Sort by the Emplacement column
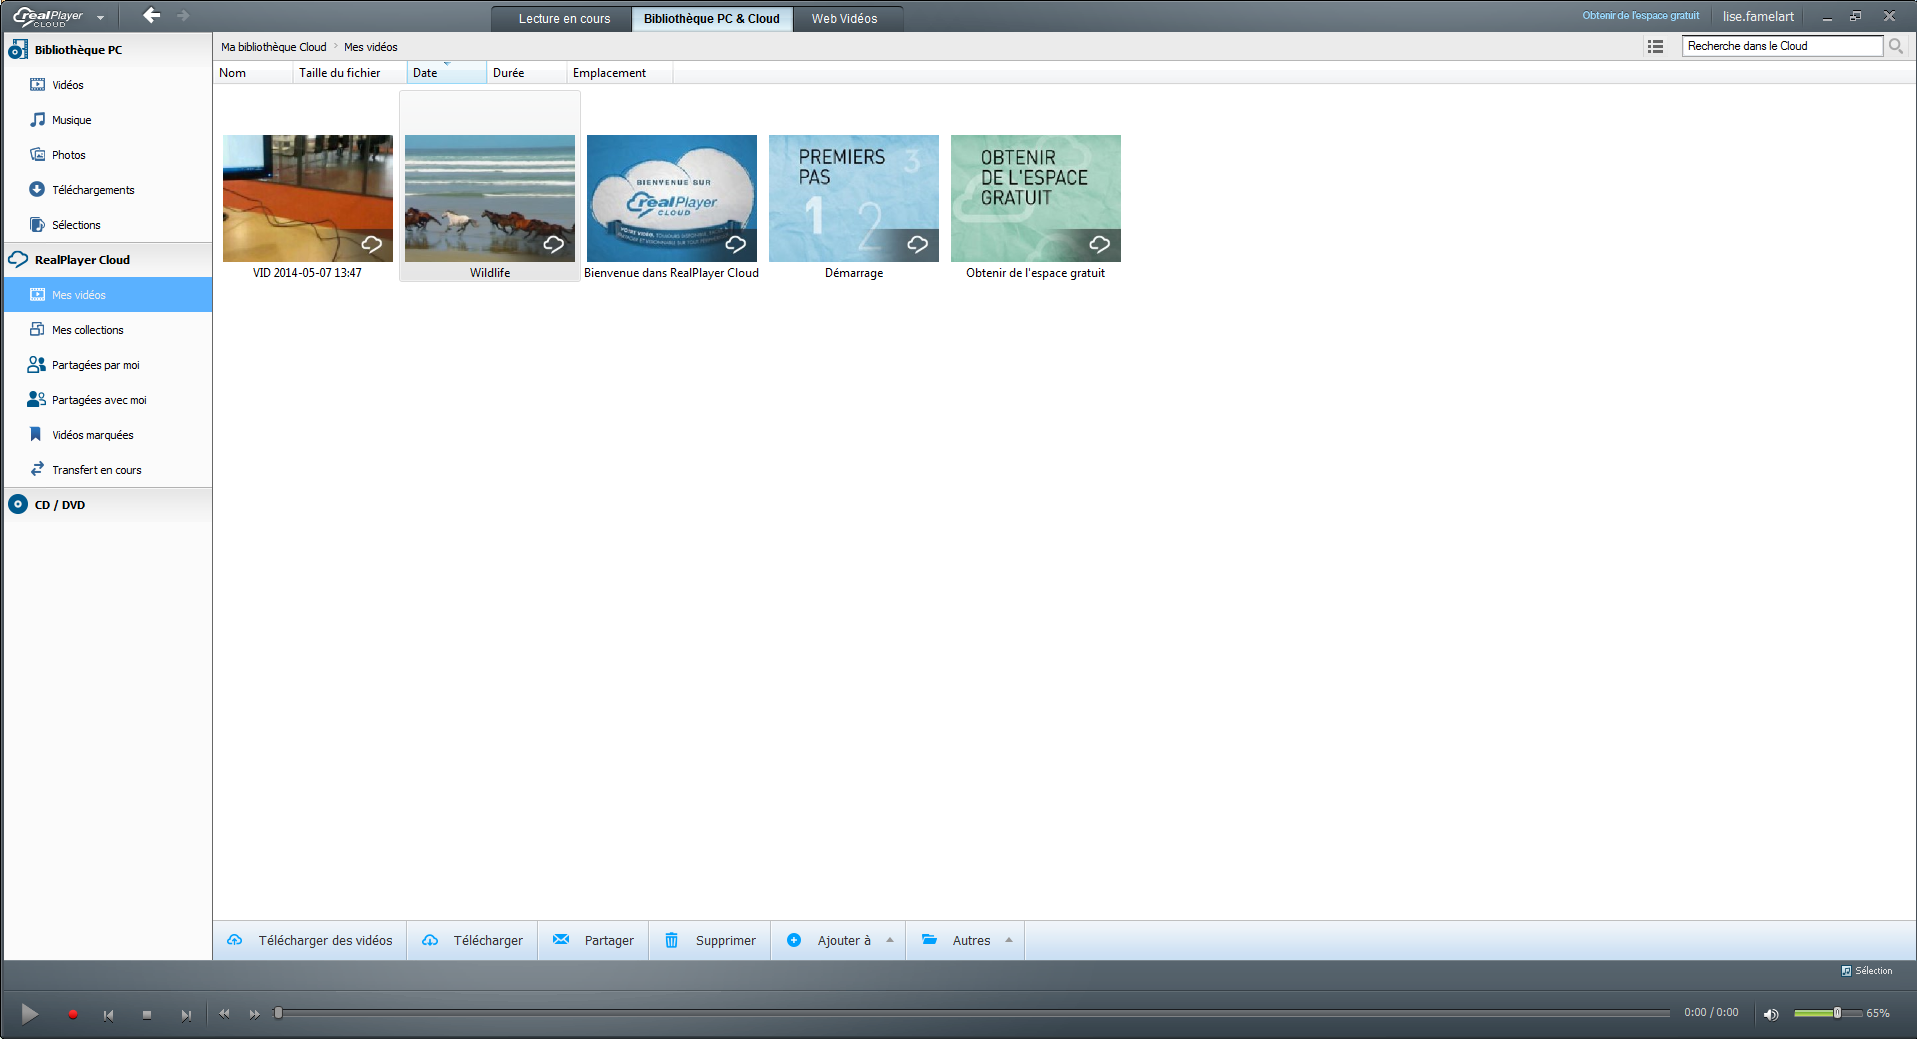Viewport: 1917px width, 1039px height. 619,73
